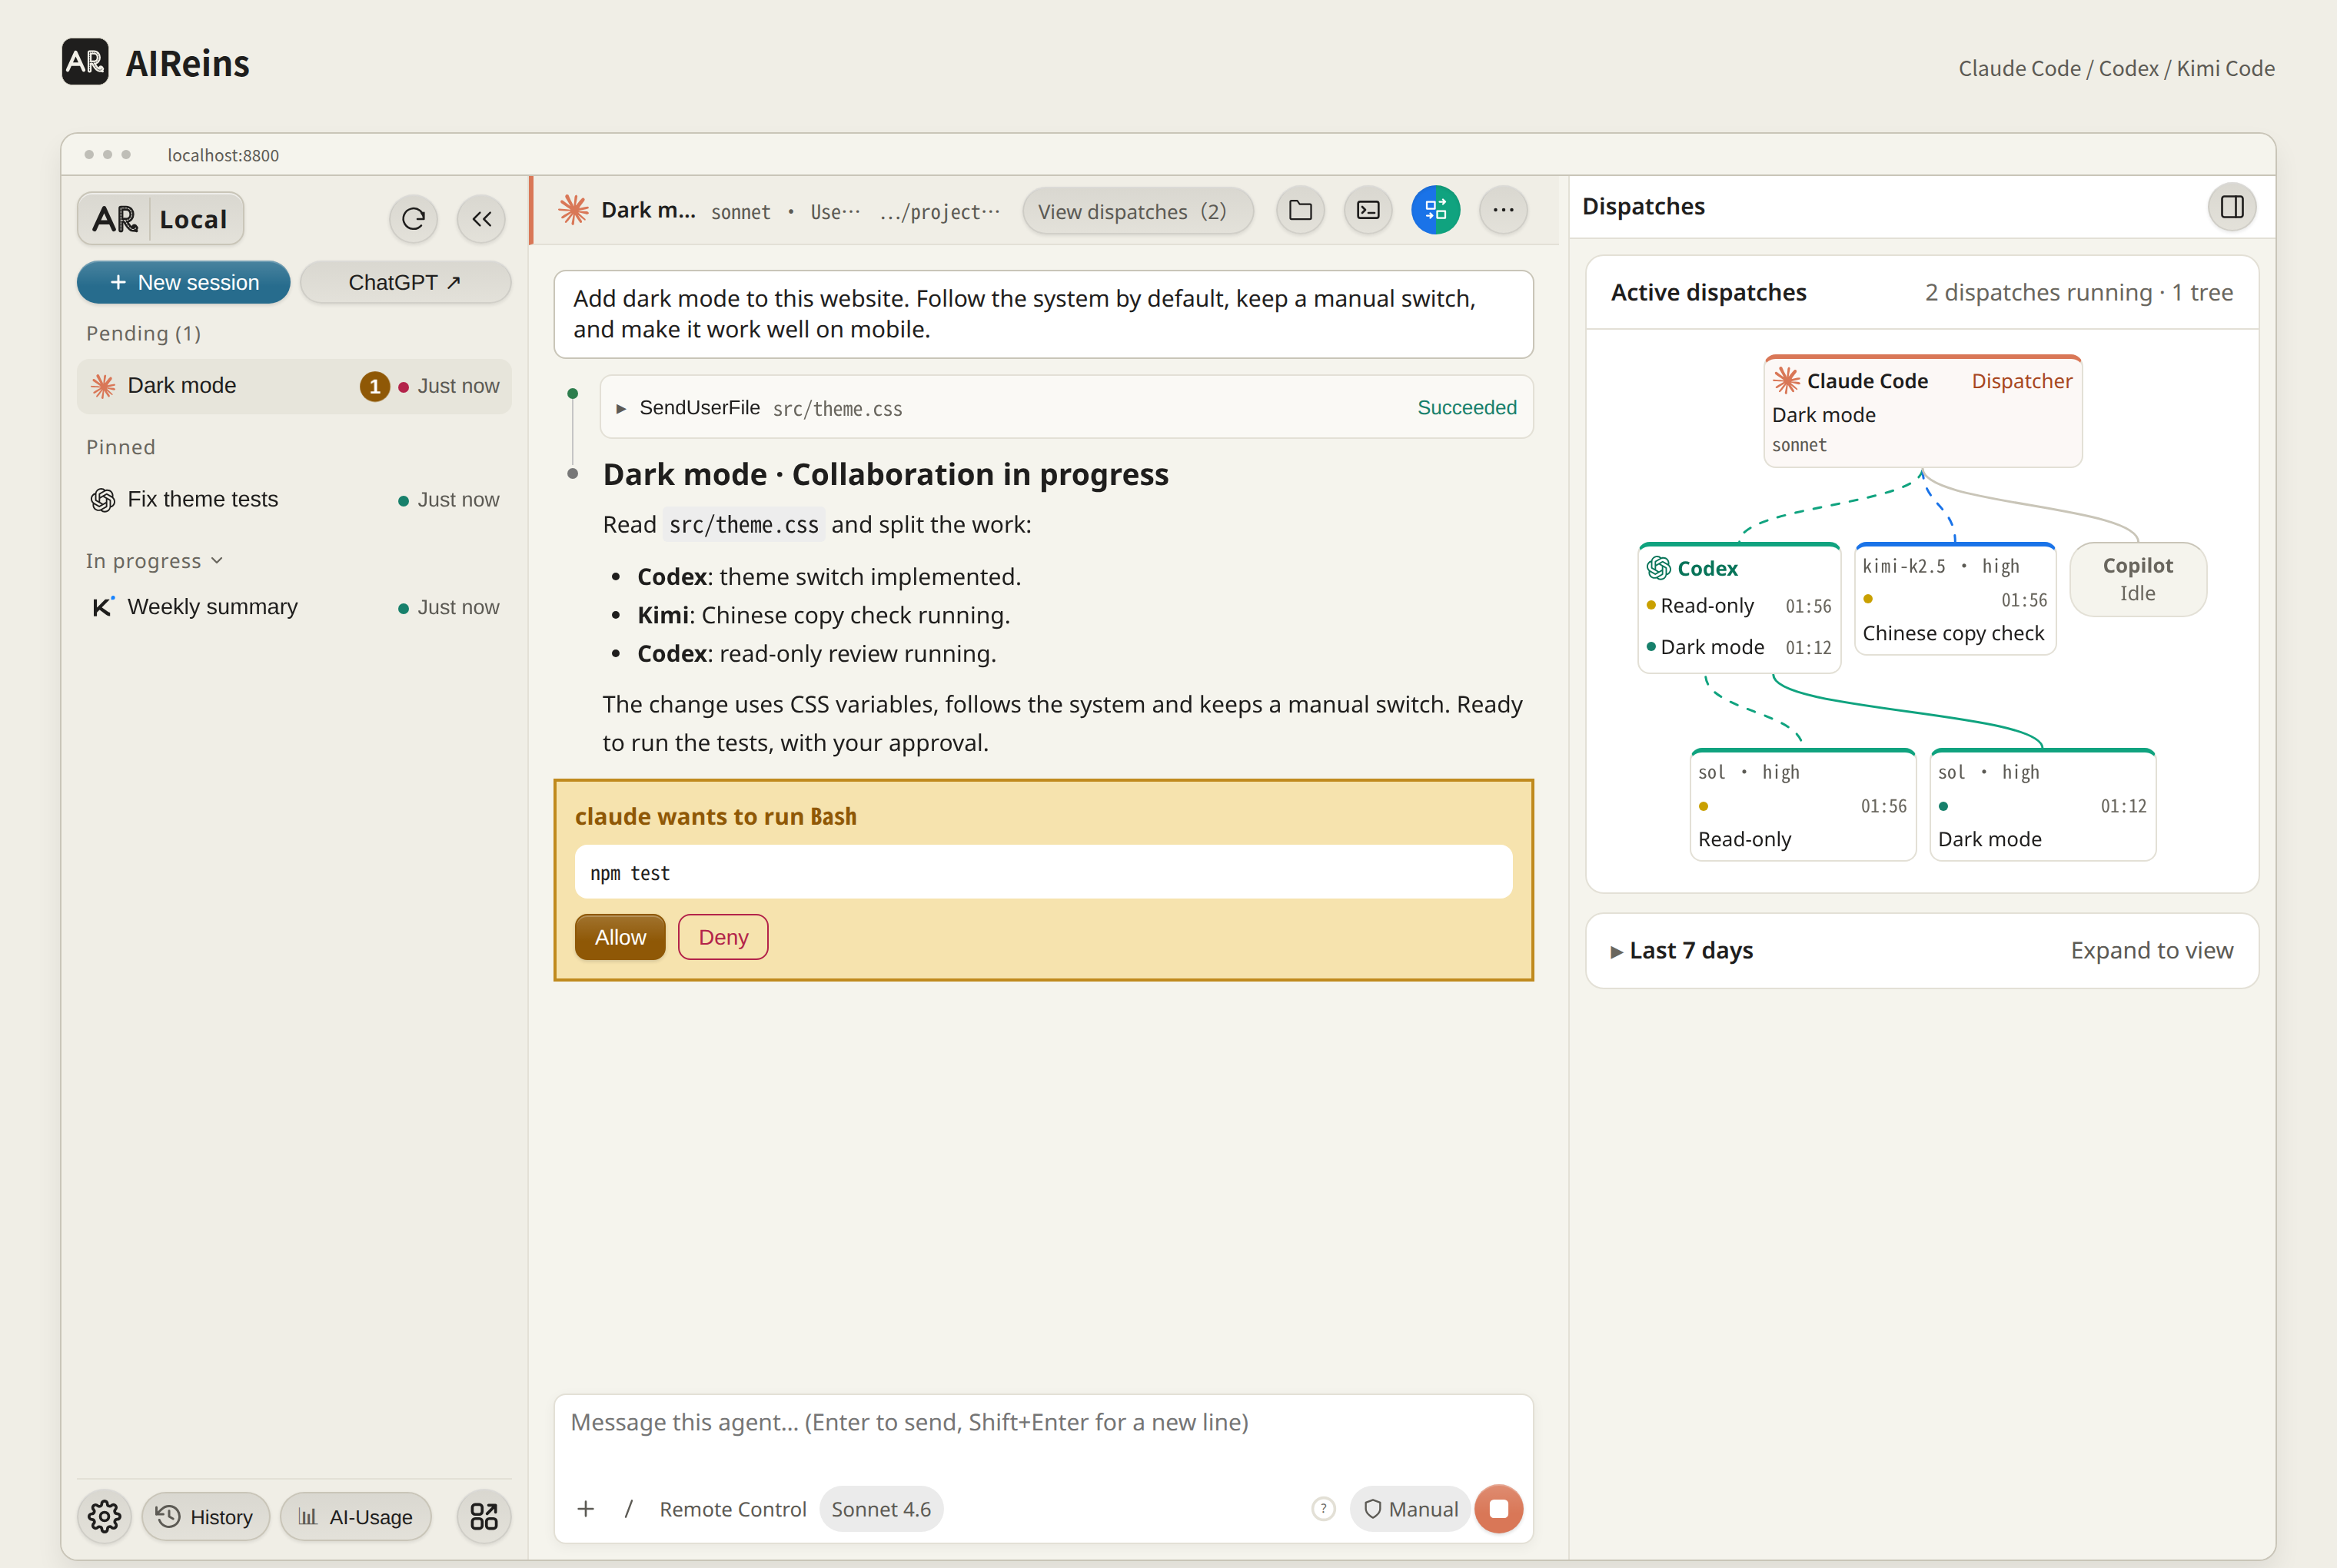This screenshot has height=1568, width=2337.
Task: Expand the Last 7 days section
Action: (x=1921, y=950)
